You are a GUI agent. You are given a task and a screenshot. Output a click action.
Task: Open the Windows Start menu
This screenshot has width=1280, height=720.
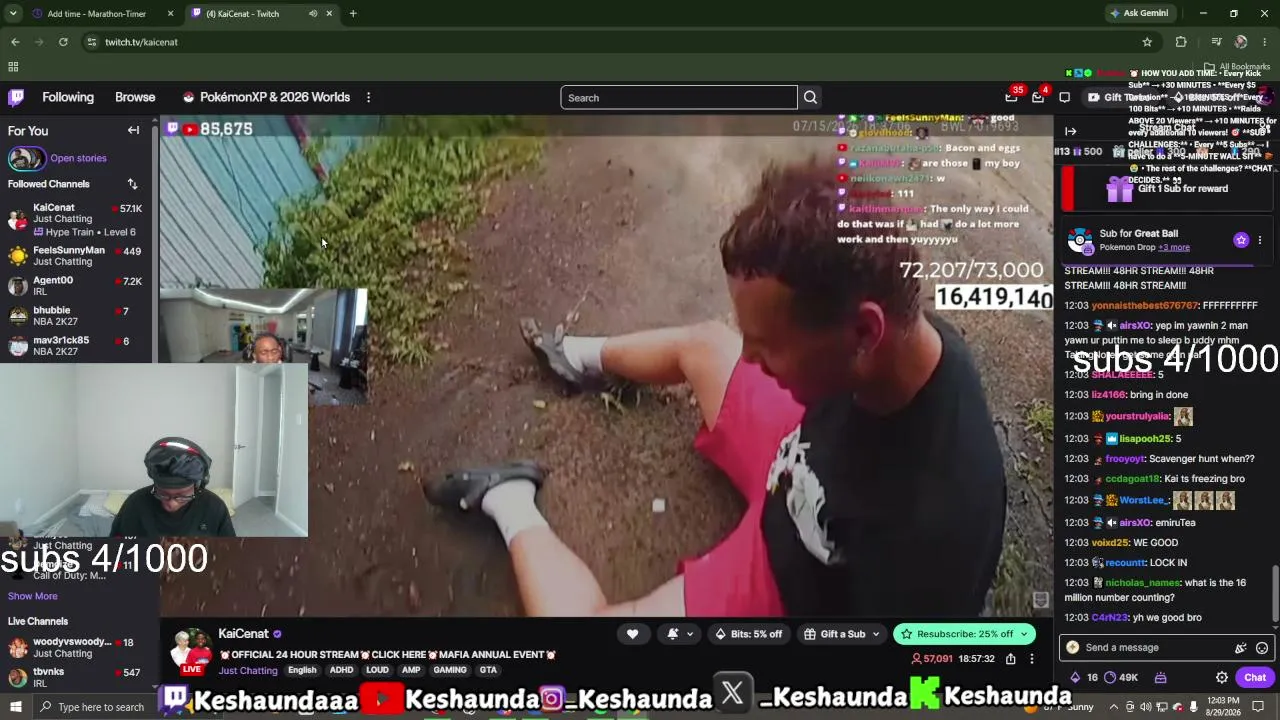point(15,707)
